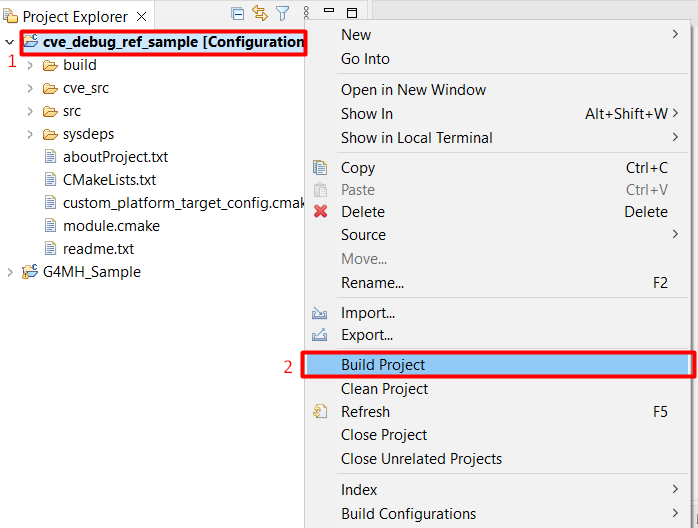Click the Import icon in context menu
This screenshot has height=528, width=698.
[320, 313]
